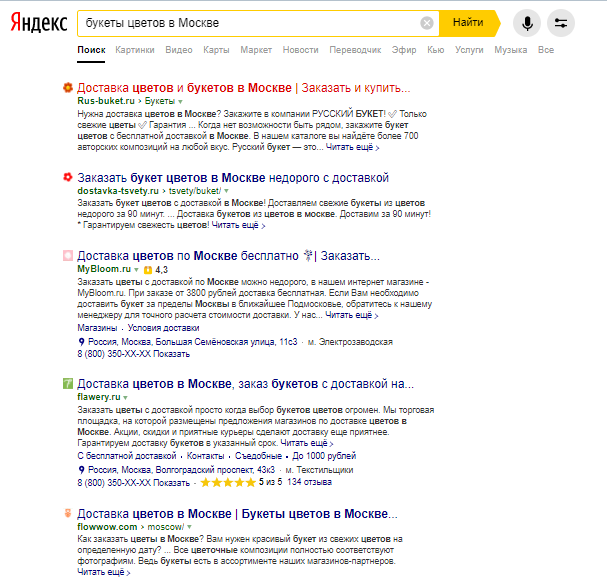Expand dropdown arrow next to Rus-buket.ru Букеты

point(180,102)
